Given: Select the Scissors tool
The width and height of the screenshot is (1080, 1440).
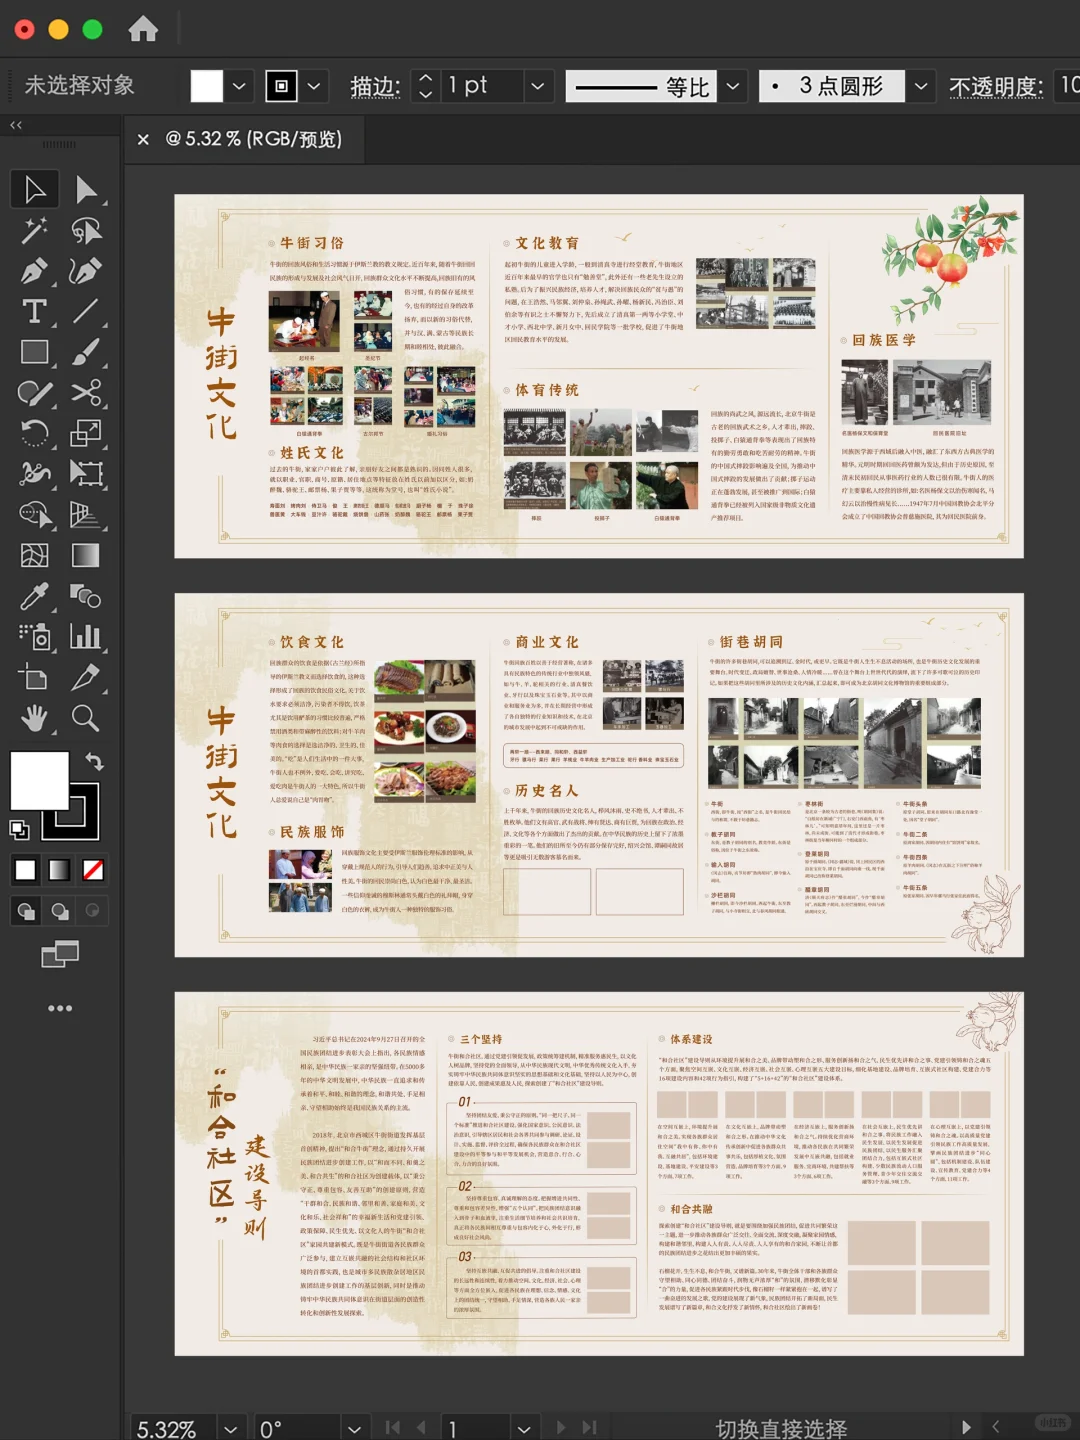Looking at the screenshot, I should click(x=86, y=393).
